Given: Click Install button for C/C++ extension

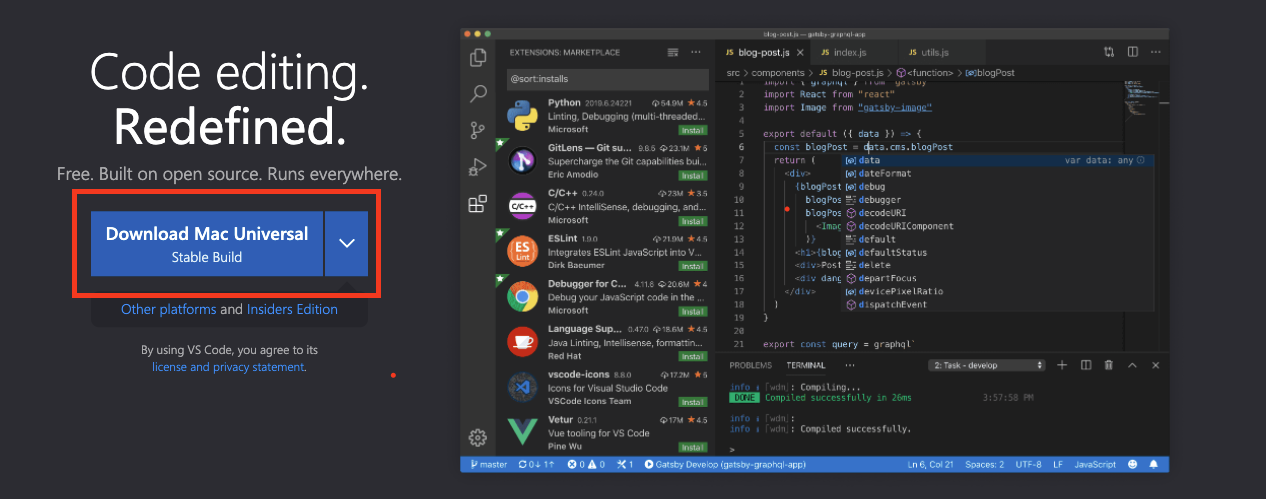Looking at the screenshot, I should click(692, 220).
